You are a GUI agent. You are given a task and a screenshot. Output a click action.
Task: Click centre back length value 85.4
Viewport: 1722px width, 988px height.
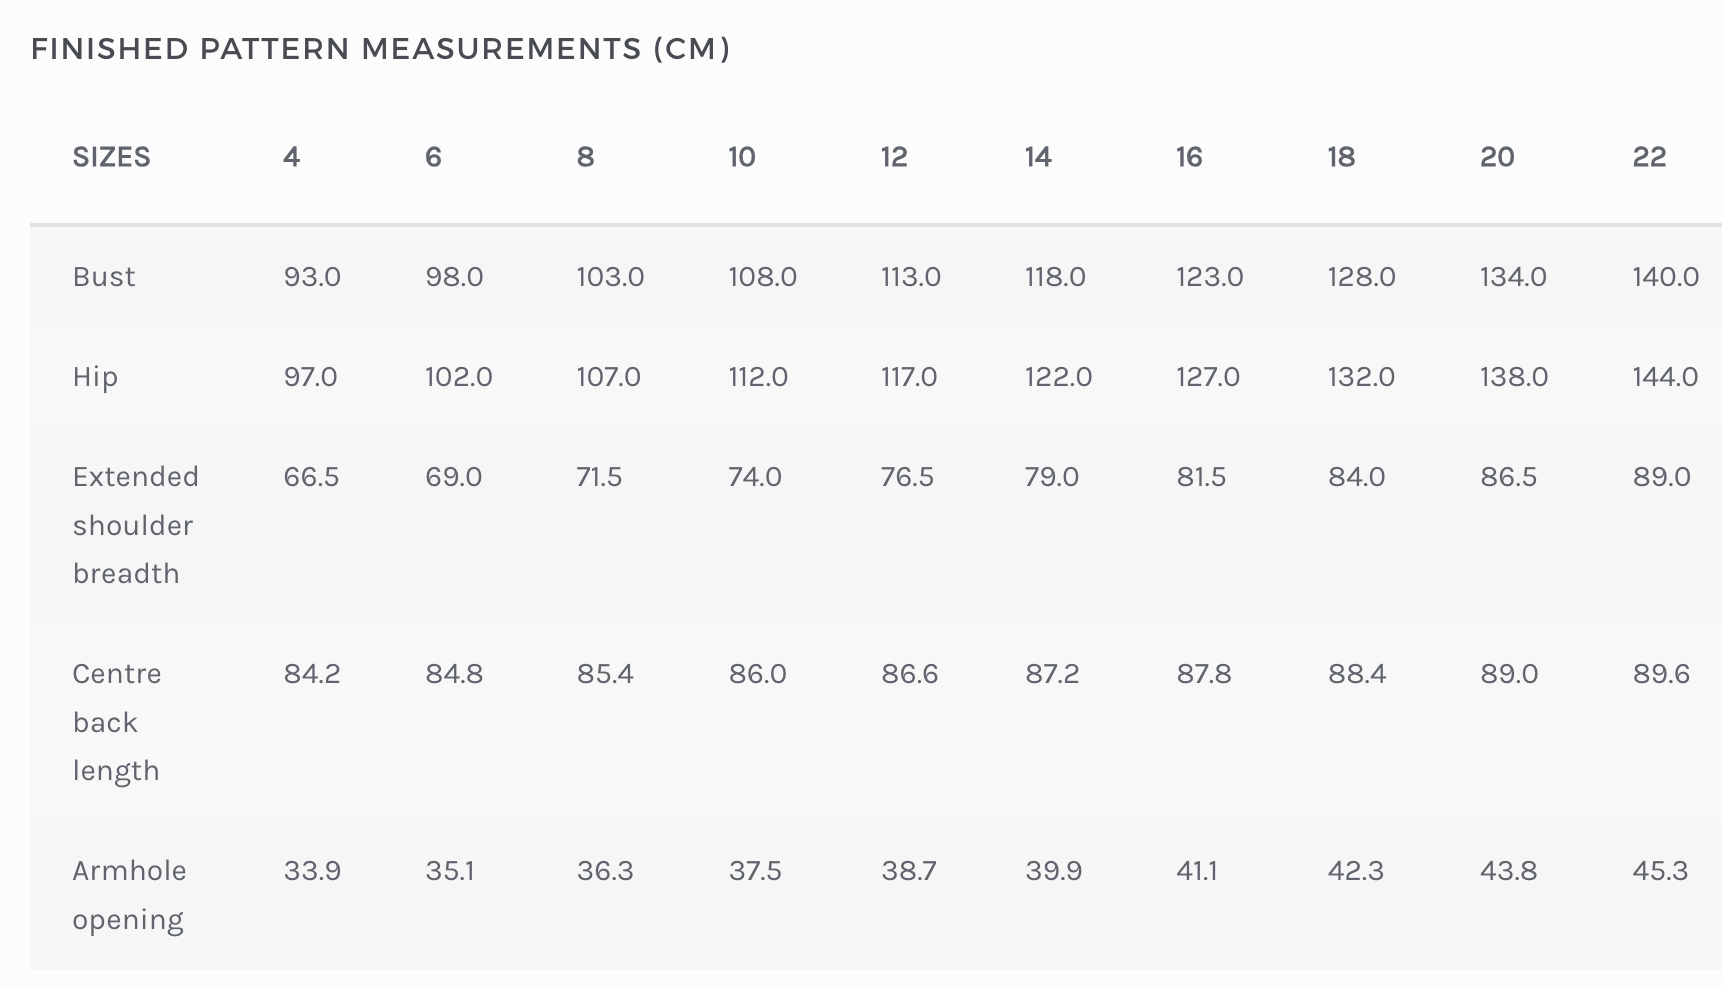(605, 674)
